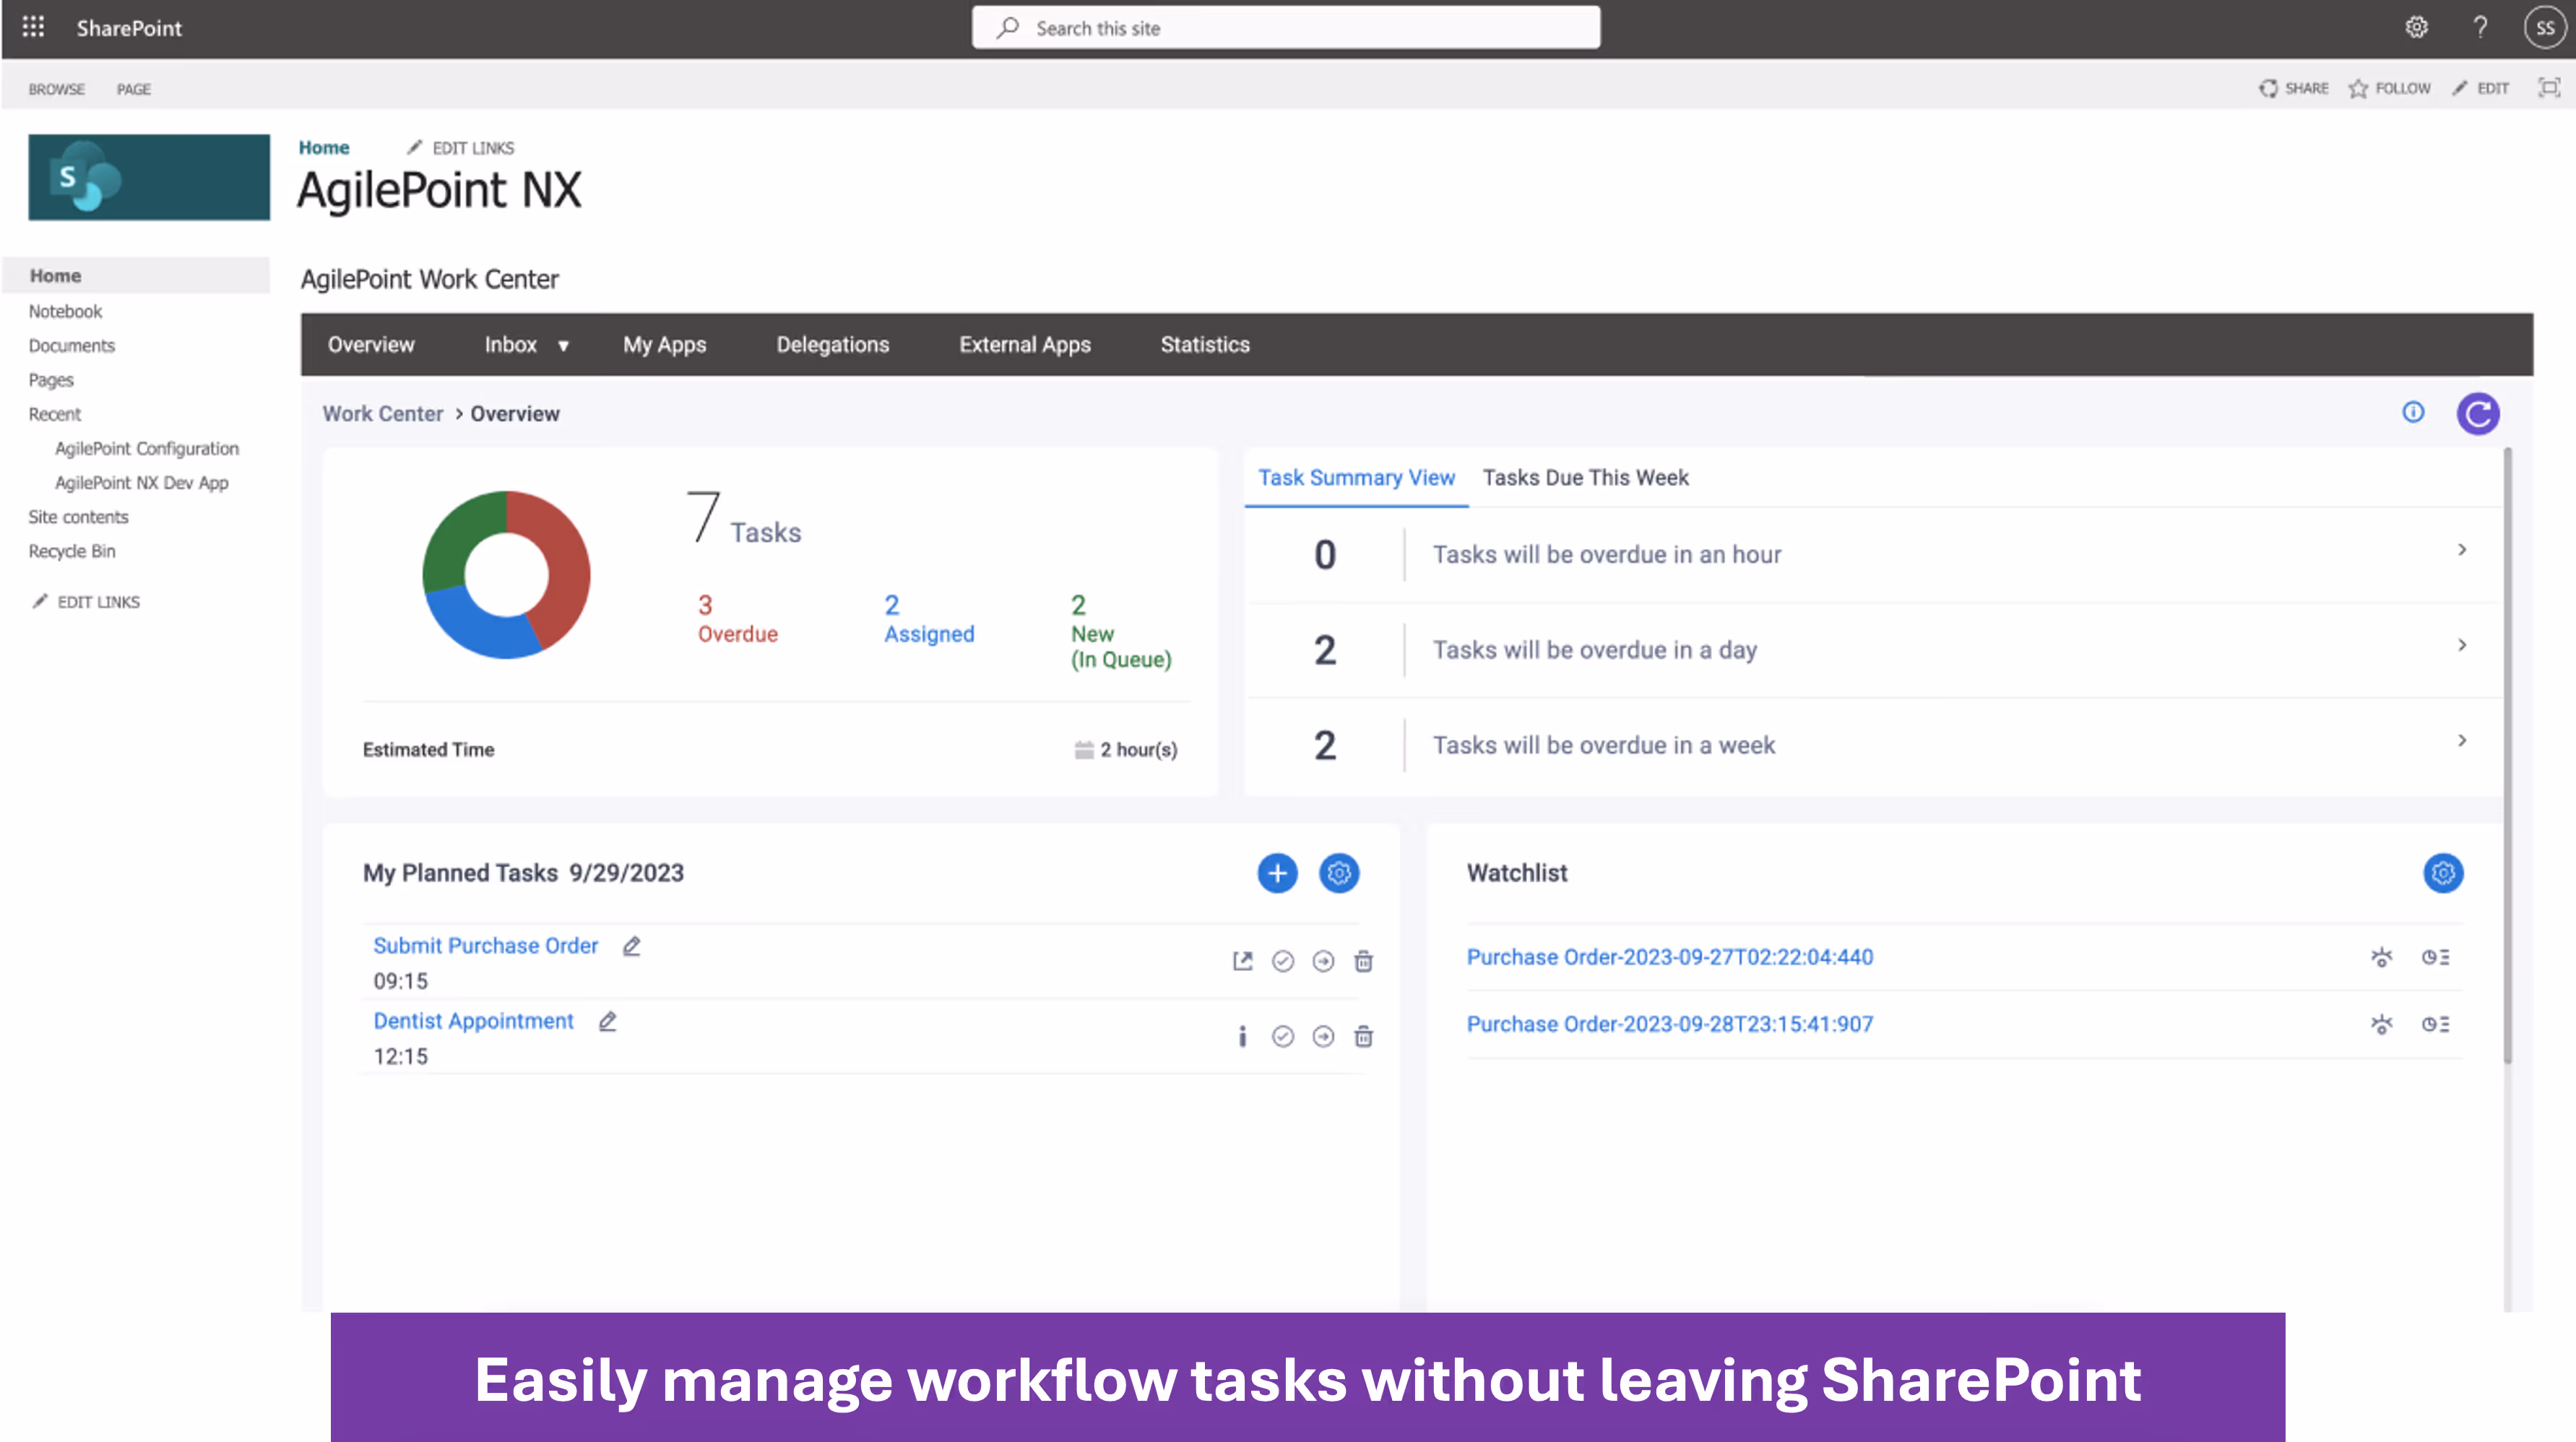Click the SharePoint site logo

click(149, 177)
